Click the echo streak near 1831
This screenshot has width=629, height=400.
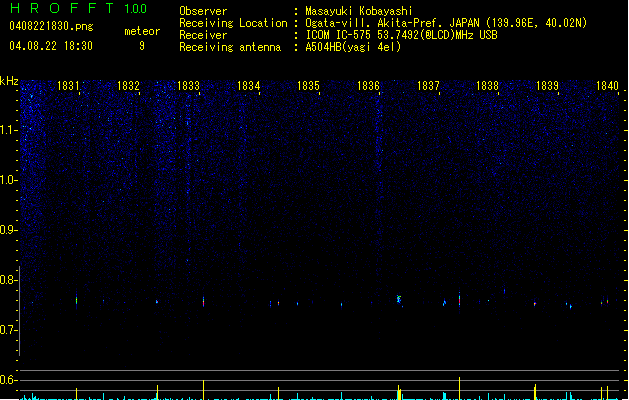[76, 301]
